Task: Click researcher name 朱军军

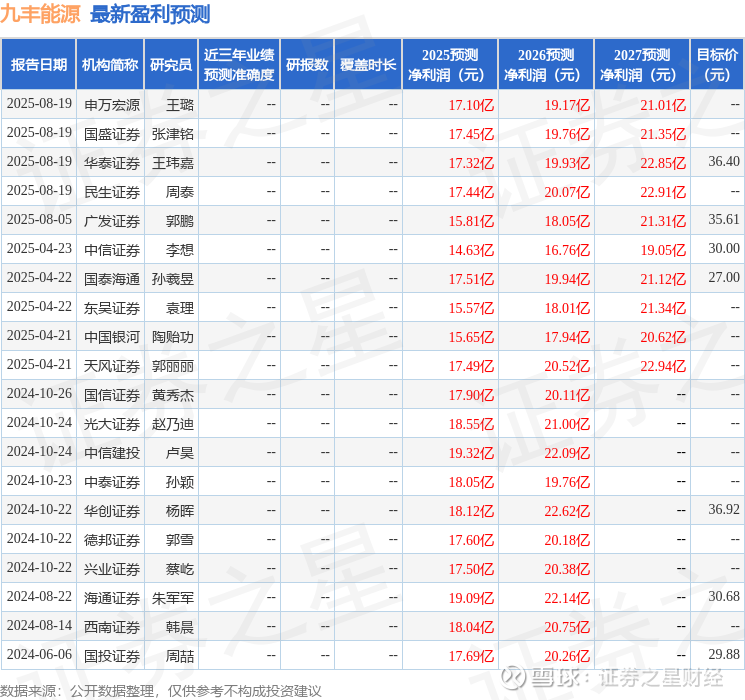Action: coord(173,598)
